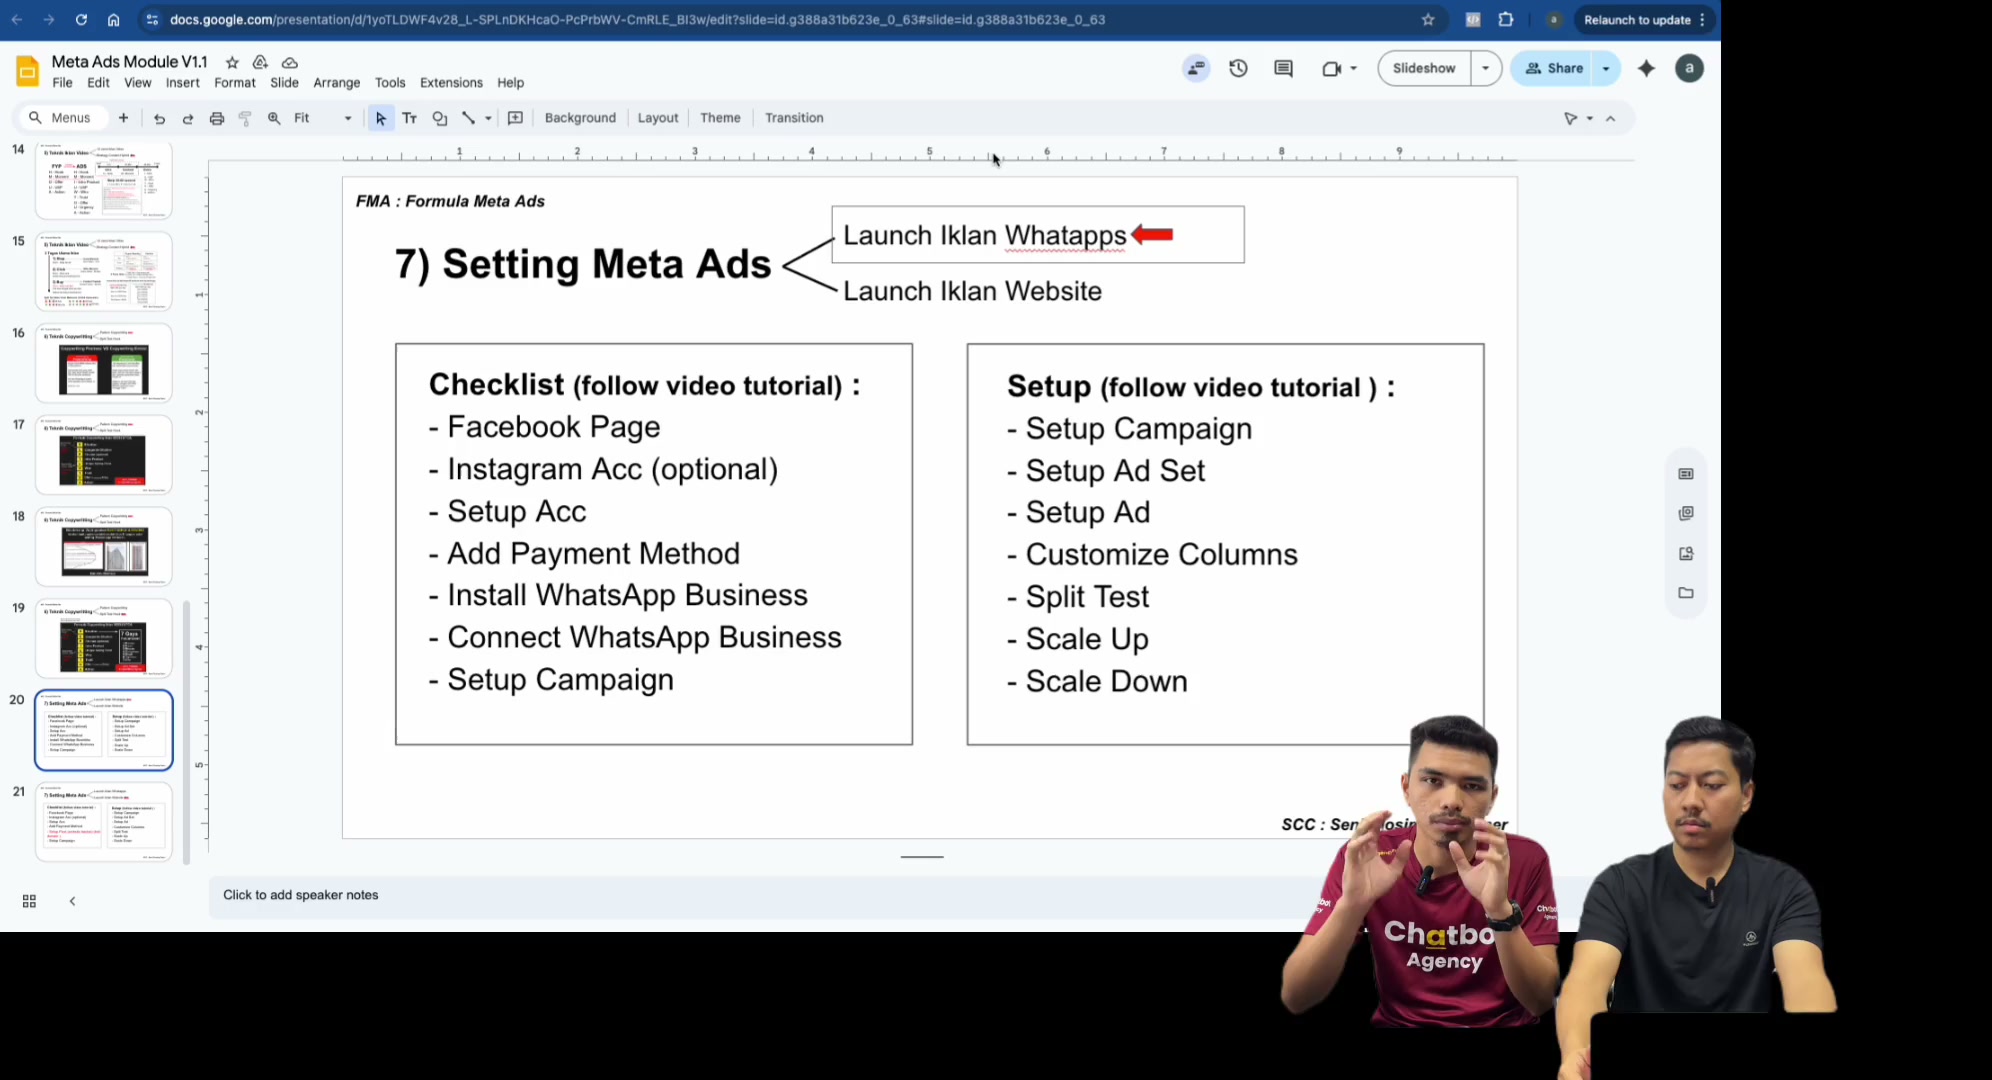Screen dimensions: 1992x1080
Task: Search the Menus box
Action: pyautogui.click(x=62, y=118)
